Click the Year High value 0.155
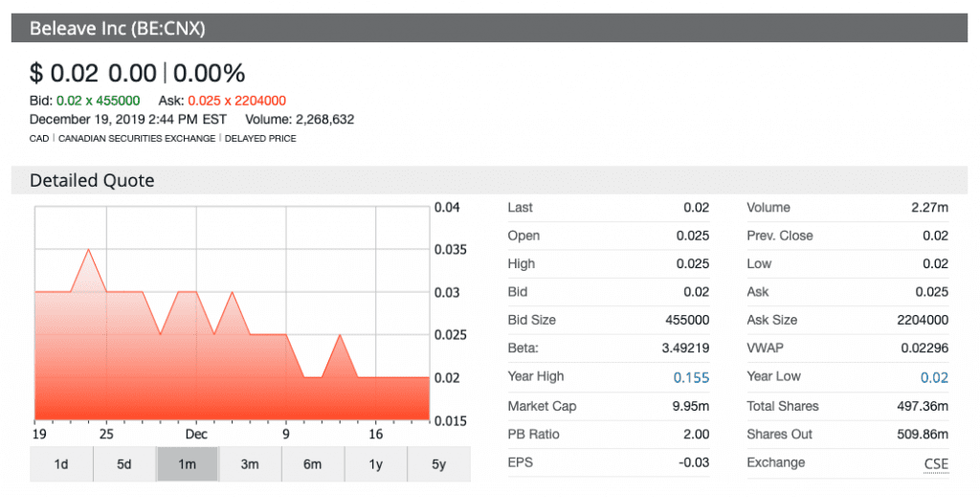 tap(691, 377)
